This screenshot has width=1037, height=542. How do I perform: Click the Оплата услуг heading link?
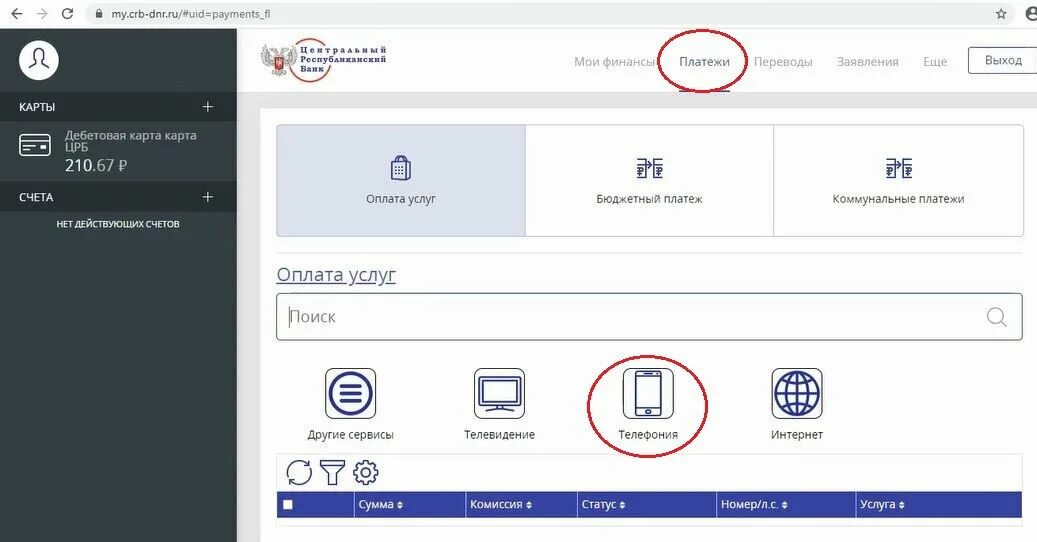(x=336, y=274)
